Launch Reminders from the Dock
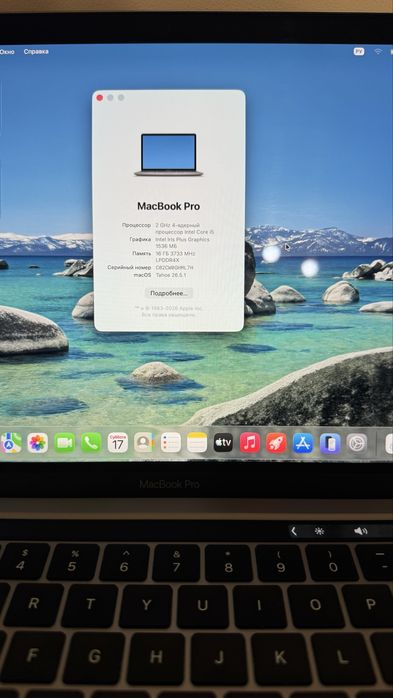The width and height of the screenshot is (393, 698). pyautogui.click(x=170, y=442)
